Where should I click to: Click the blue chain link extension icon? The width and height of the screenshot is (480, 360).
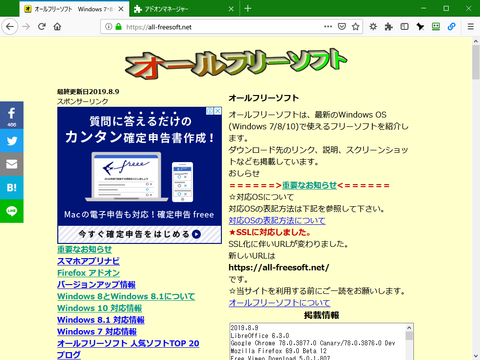[x=452, y=27]
